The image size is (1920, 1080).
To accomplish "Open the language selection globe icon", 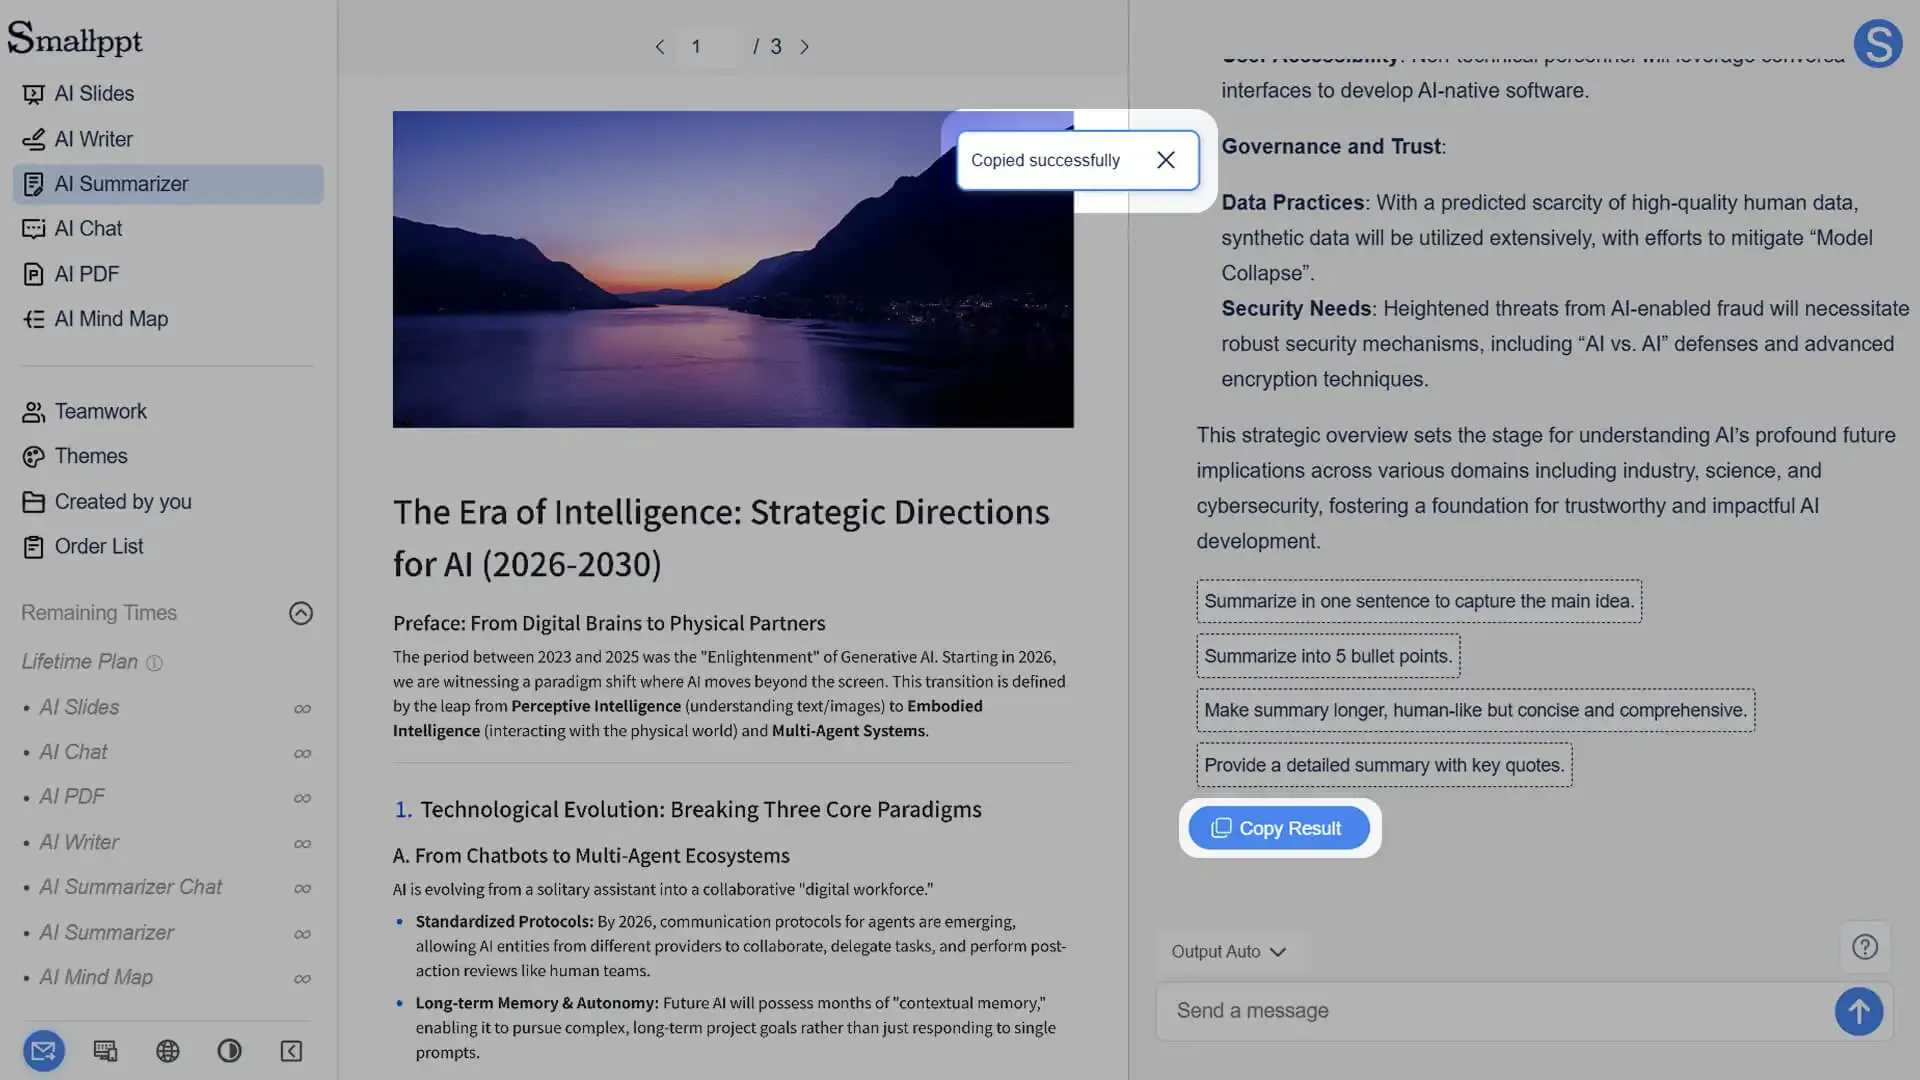I will [x=167, y=1050].
